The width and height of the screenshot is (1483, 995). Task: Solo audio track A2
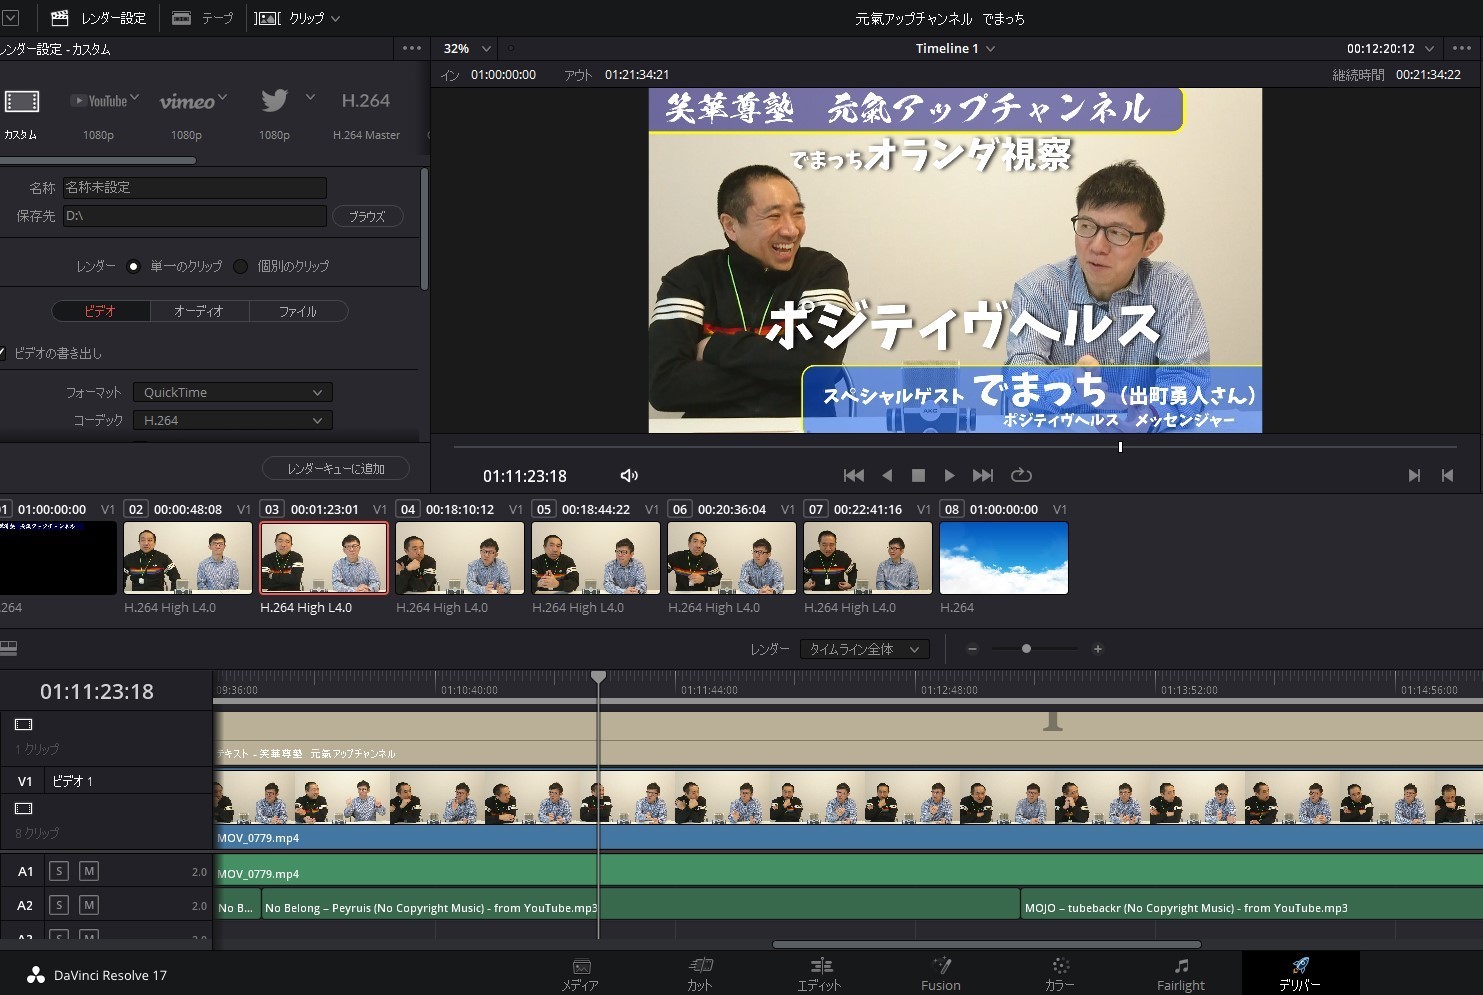click(59, 906)
